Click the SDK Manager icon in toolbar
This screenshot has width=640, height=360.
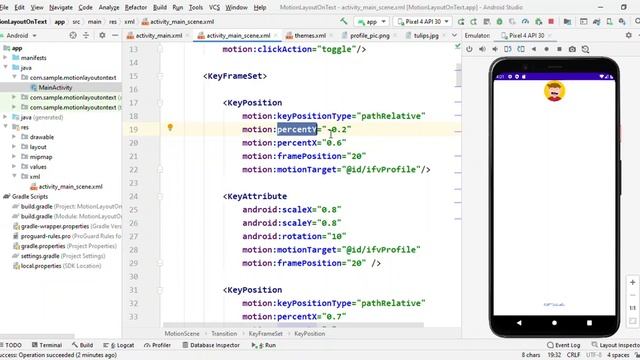click(622, 22)
